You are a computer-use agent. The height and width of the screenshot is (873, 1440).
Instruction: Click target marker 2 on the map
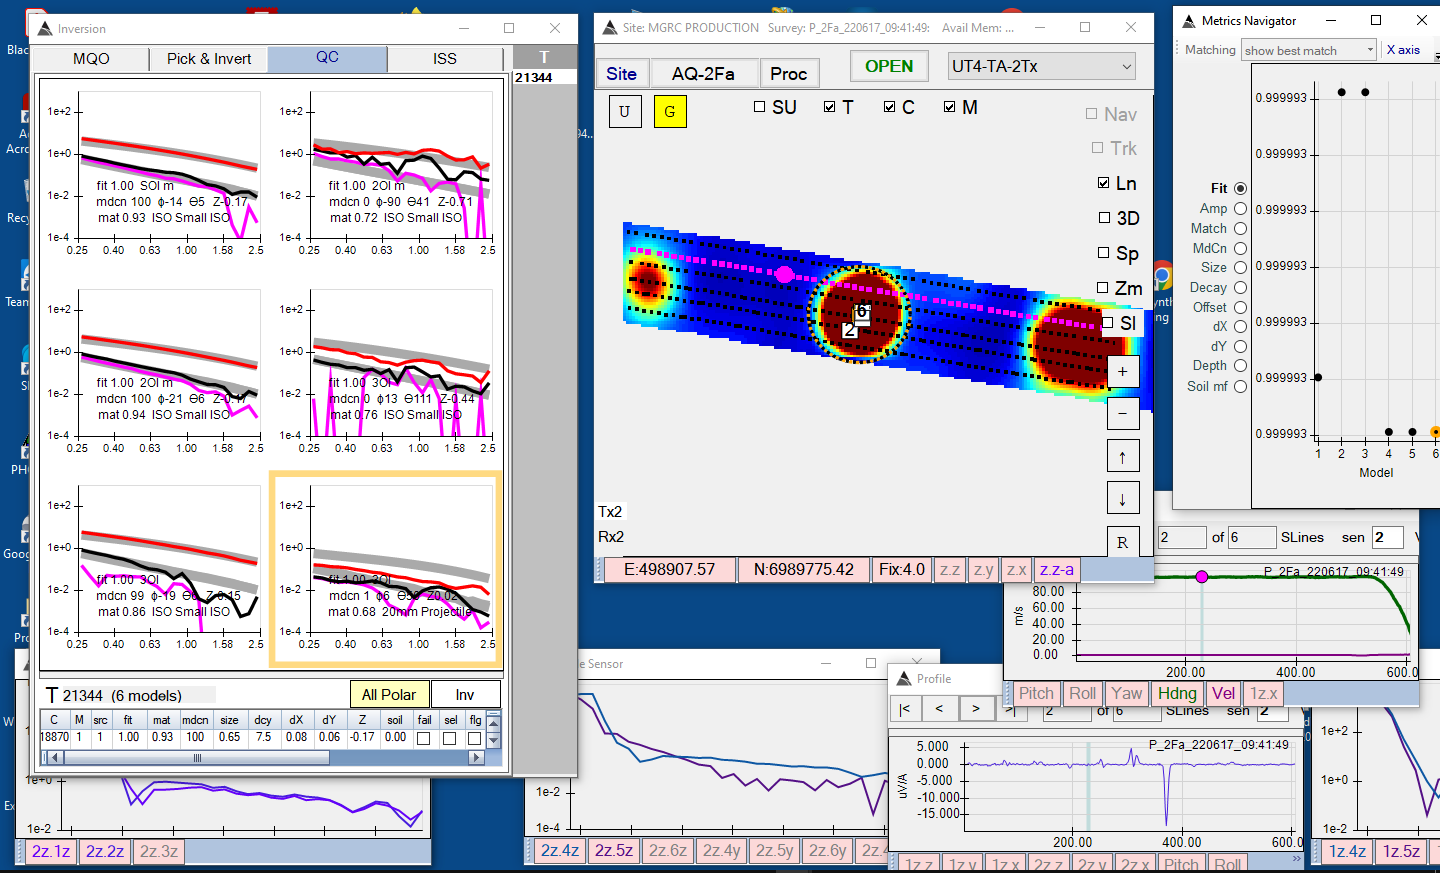[x=849, y=330]
